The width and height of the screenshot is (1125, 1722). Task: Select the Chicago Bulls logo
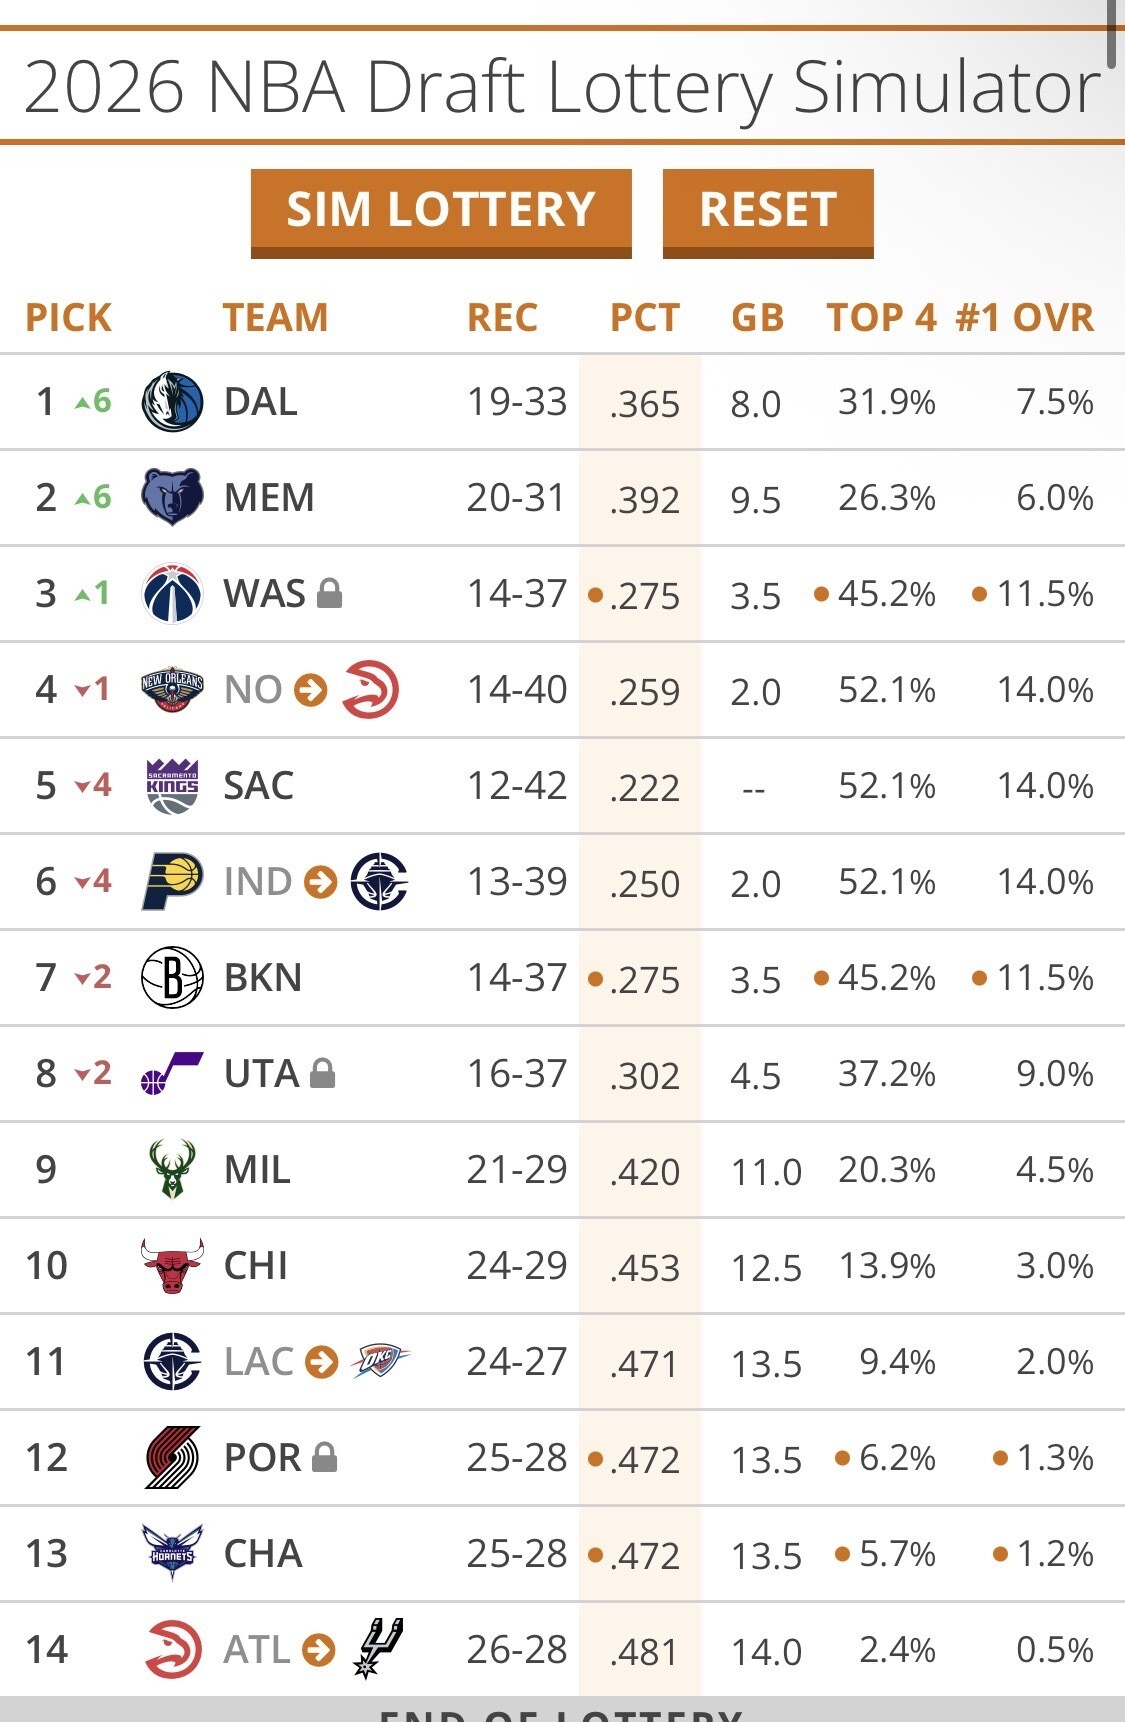click(173, 1265)
